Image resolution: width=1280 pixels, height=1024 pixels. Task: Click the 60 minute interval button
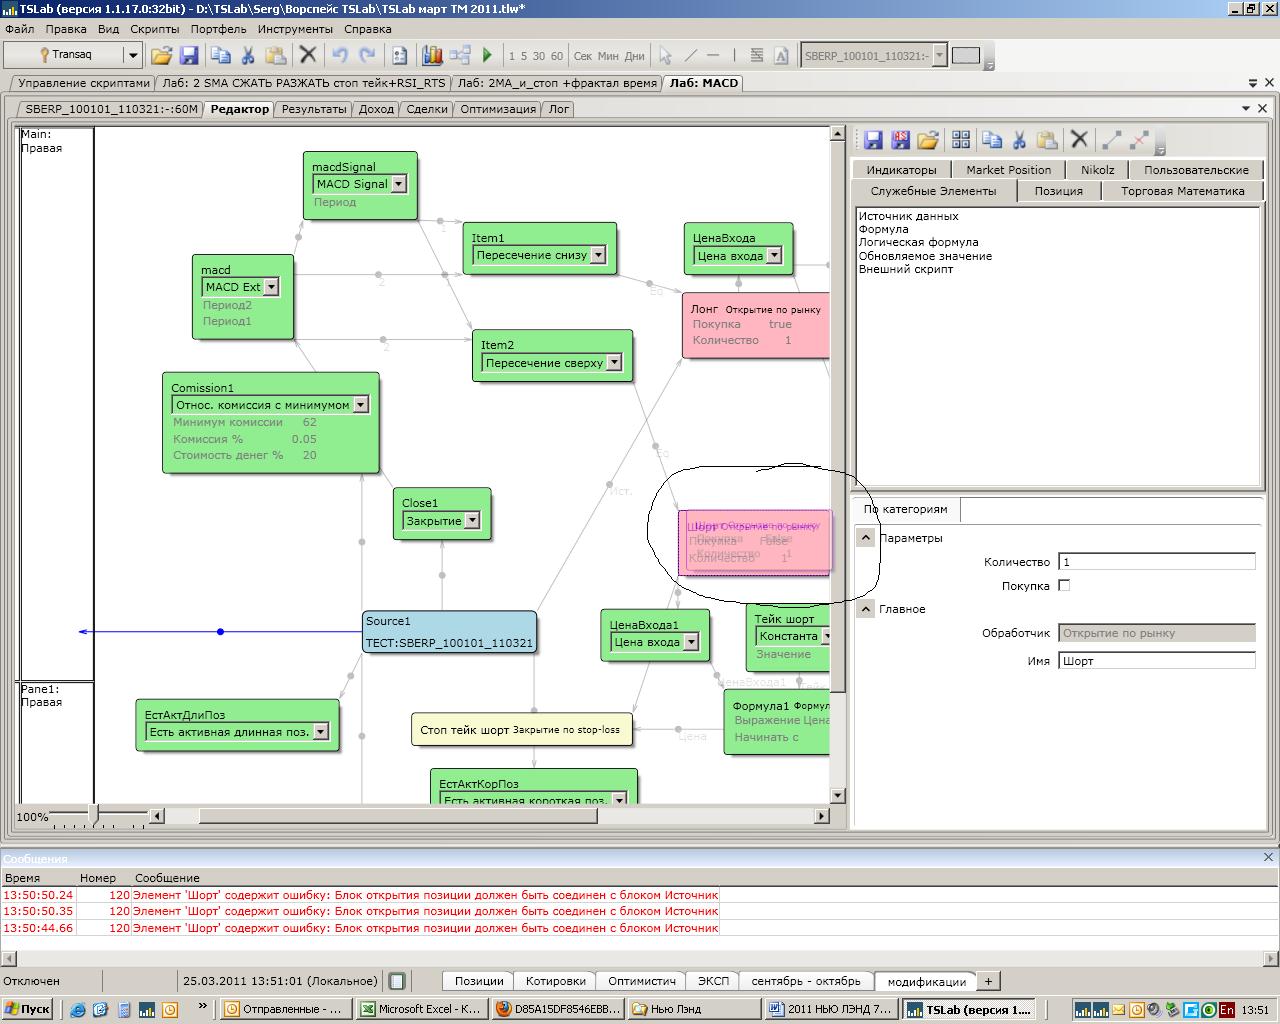pyautogui.click(x=557, y=56)
